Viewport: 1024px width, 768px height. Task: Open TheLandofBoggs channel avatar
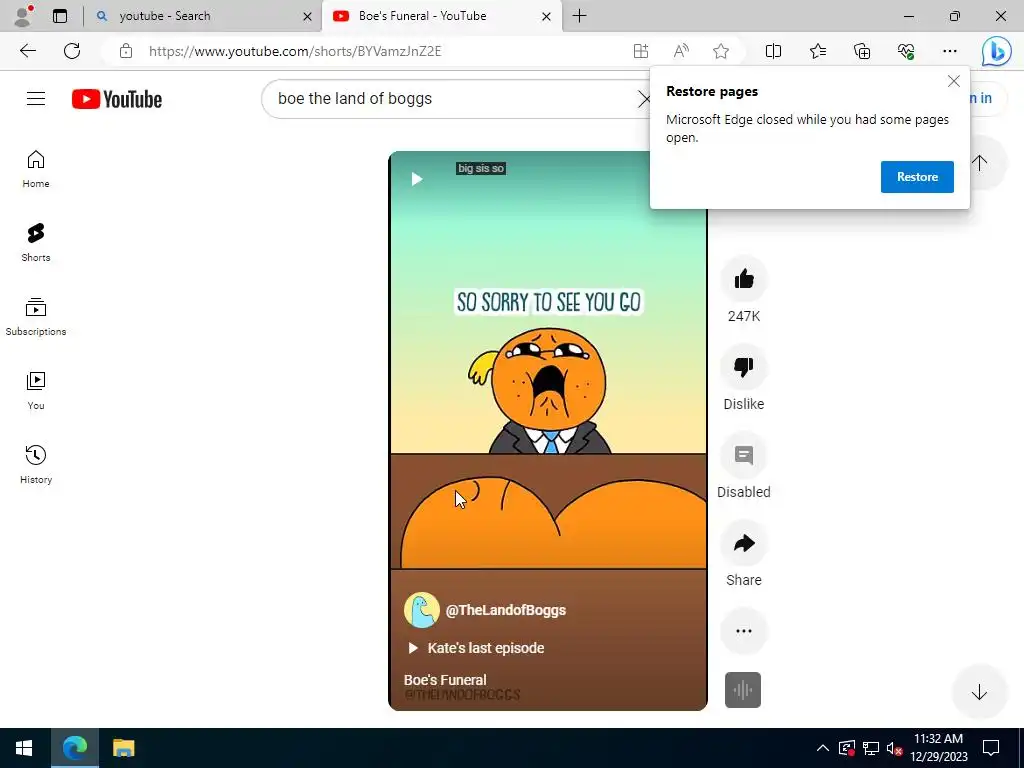[421, 610]
